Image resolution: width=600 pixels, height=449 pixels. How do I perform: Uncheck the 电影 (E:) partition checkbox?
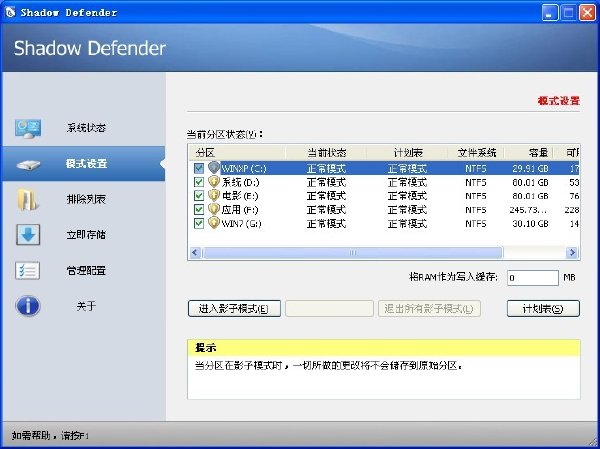pyautogui.click(x=199, y=196)
